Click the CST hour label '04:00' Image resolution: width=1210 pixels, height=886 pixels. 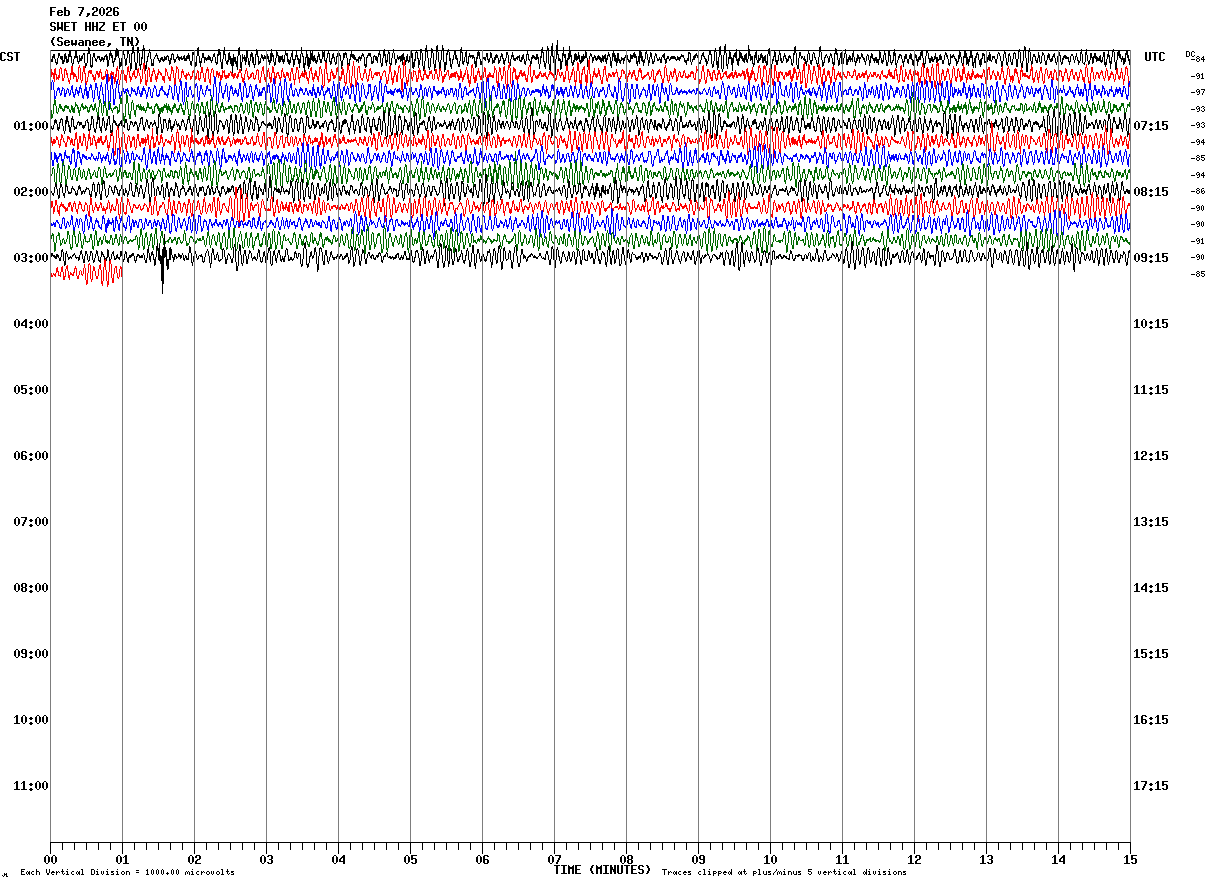click(x=31, y=324)
